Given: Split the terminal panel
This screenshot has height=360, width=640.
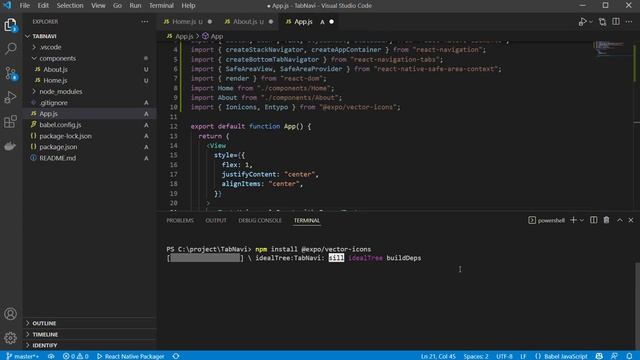Looking at the screenshot, I should 593,220.
